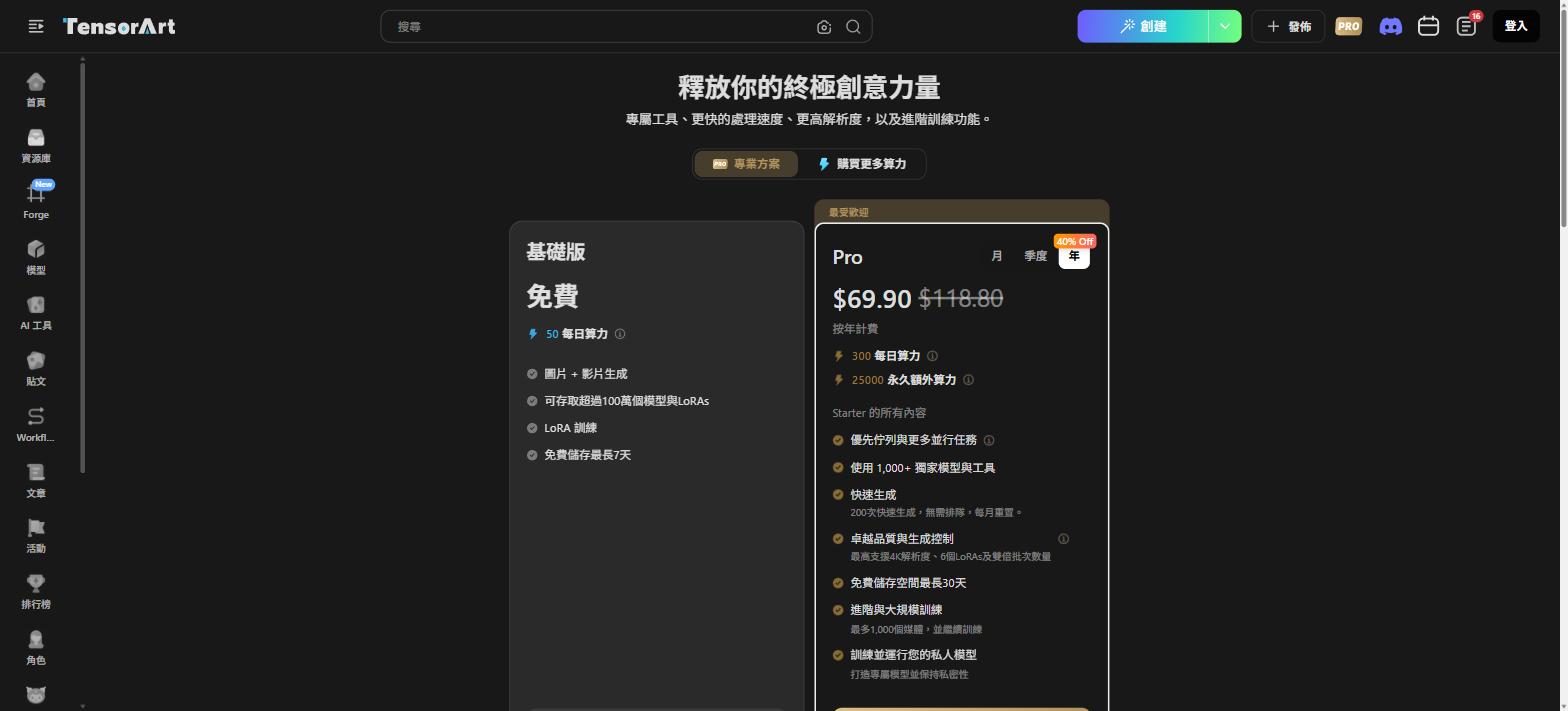Open the Discord icon
This screenshot has height=711, width=1568.
[1390, 26]
